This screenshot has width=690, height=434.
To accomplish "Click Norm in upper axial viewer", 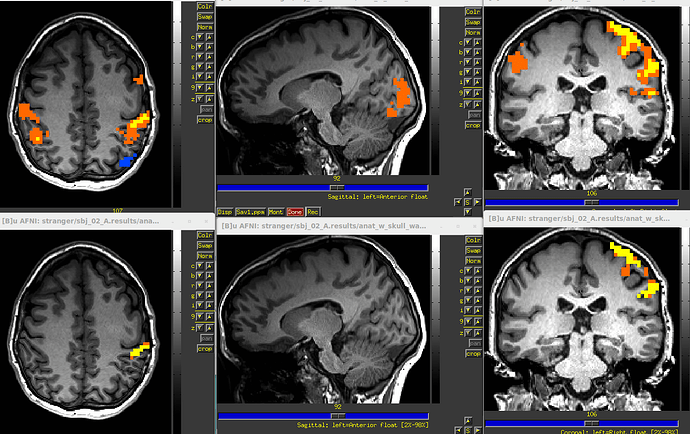I will (x=205, y=27).
